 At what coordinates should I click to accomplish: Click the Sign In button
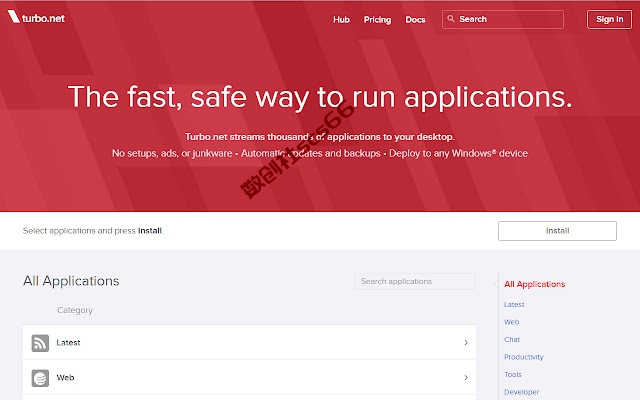click(x=609, y=19)
